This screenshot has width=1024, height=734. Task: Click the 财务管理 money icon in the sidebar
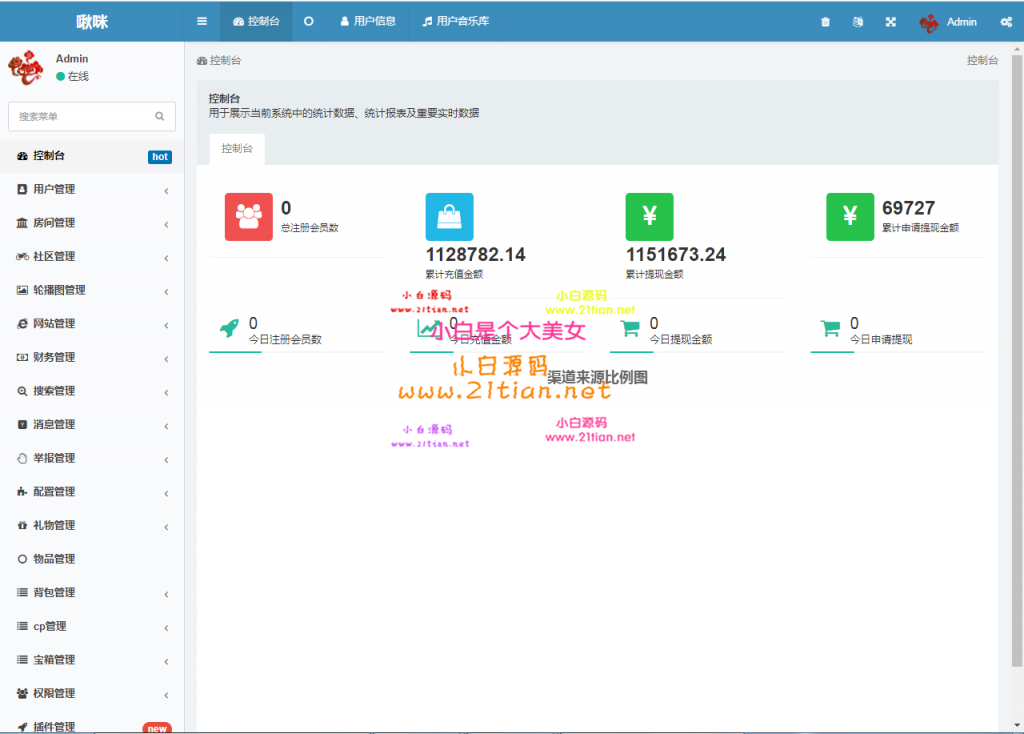pos(22,357)
